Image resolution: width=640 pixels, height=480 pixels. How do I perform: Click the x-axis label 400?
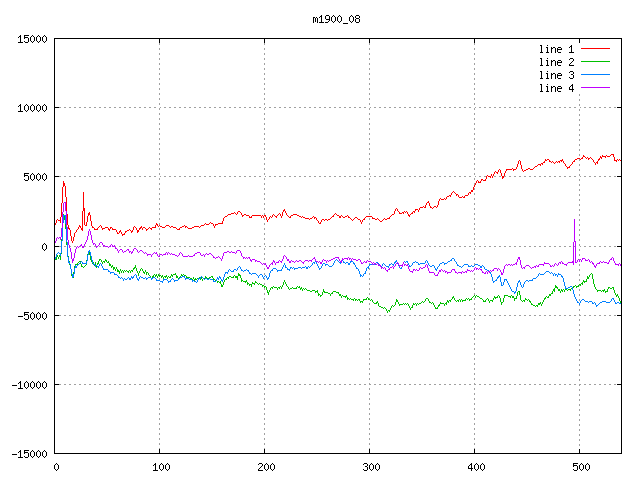476,467
